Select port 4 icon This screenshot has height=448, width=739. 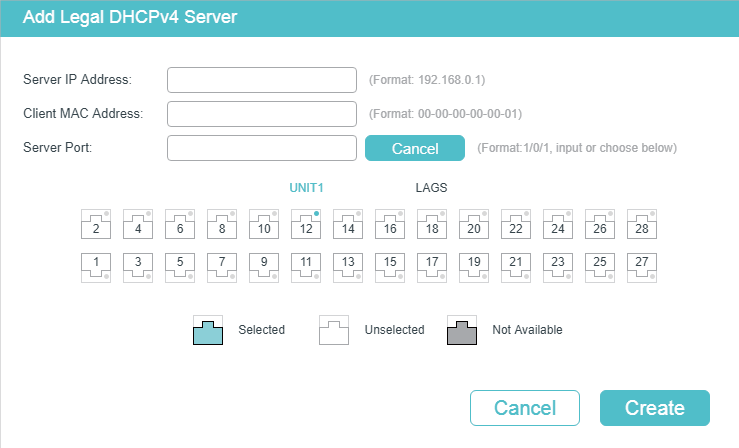coord(138,224)
